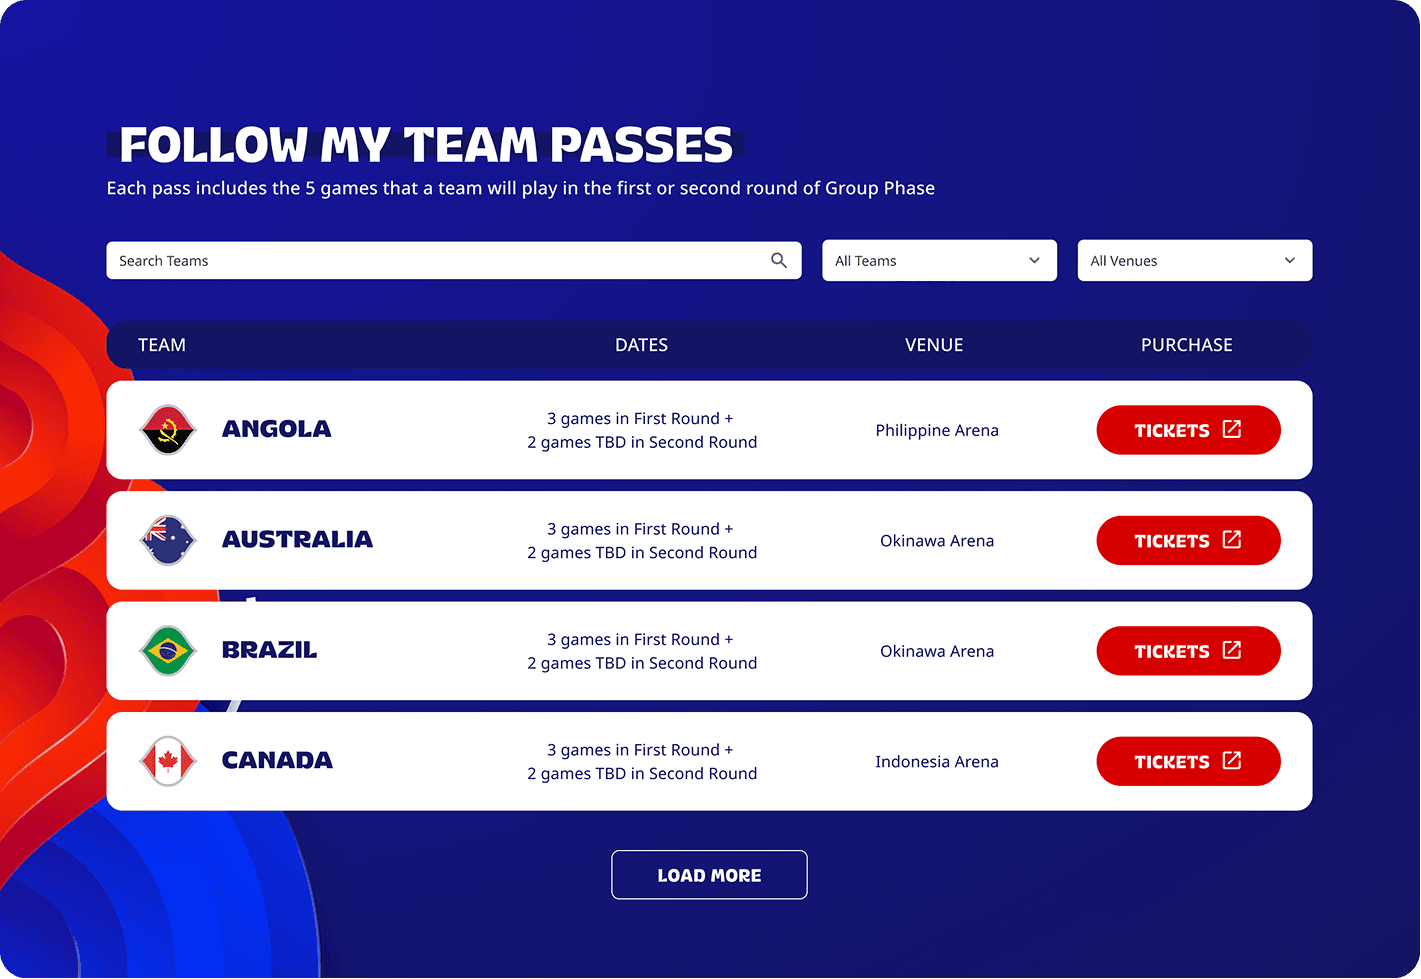This screenshot has height=979, width=1421.
Task: Click the Okinawa Arena venue text for Australia
Action: pyautogui.click(x=936, y=540)
